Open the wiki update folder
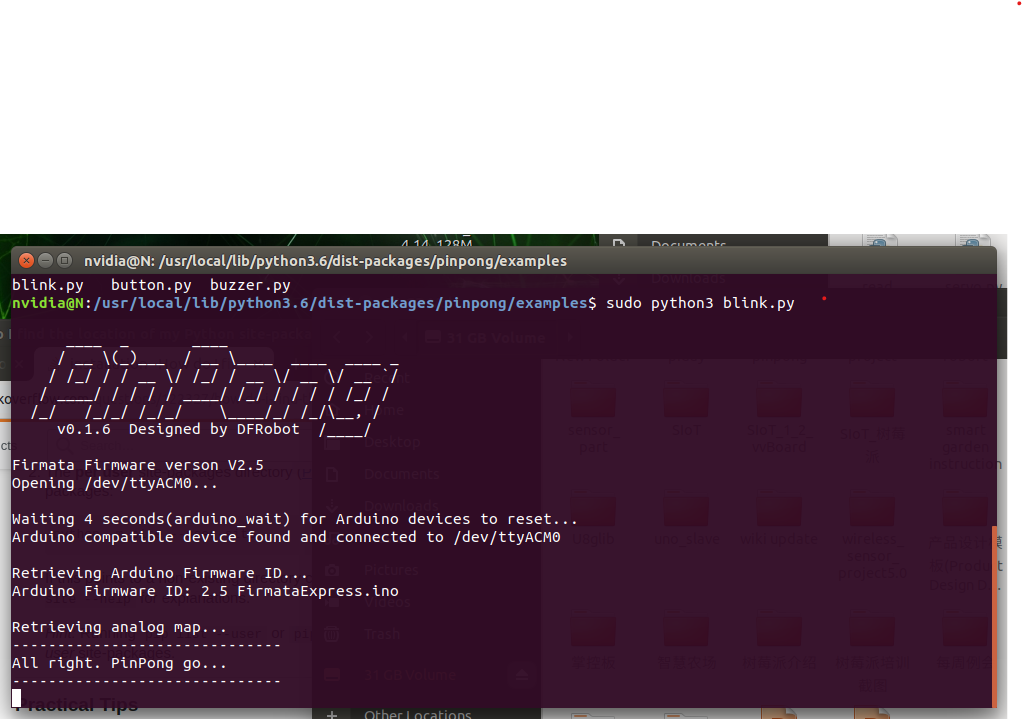The height and width of the screenshot is (719, 1022). point(778,521)
